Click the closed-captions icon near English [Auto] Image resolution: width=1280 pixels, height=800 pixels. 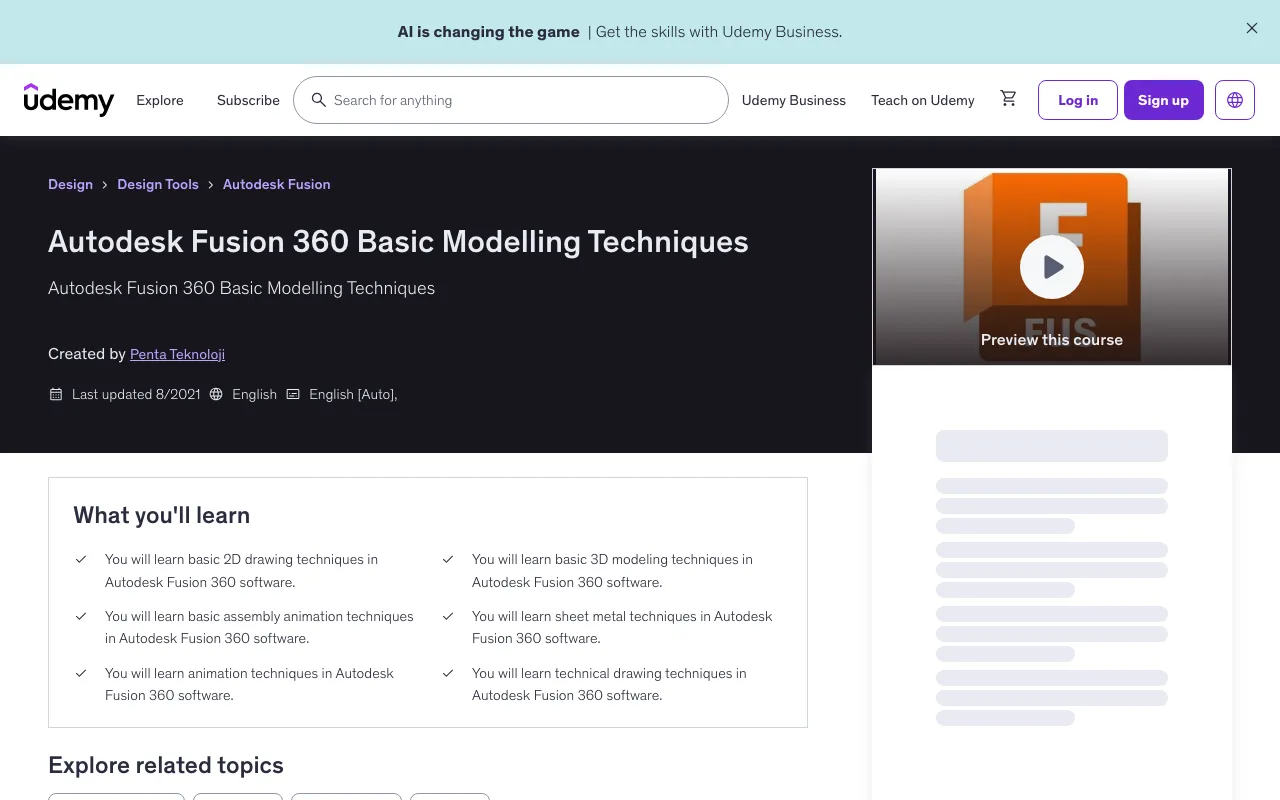(x=293, y=394)
